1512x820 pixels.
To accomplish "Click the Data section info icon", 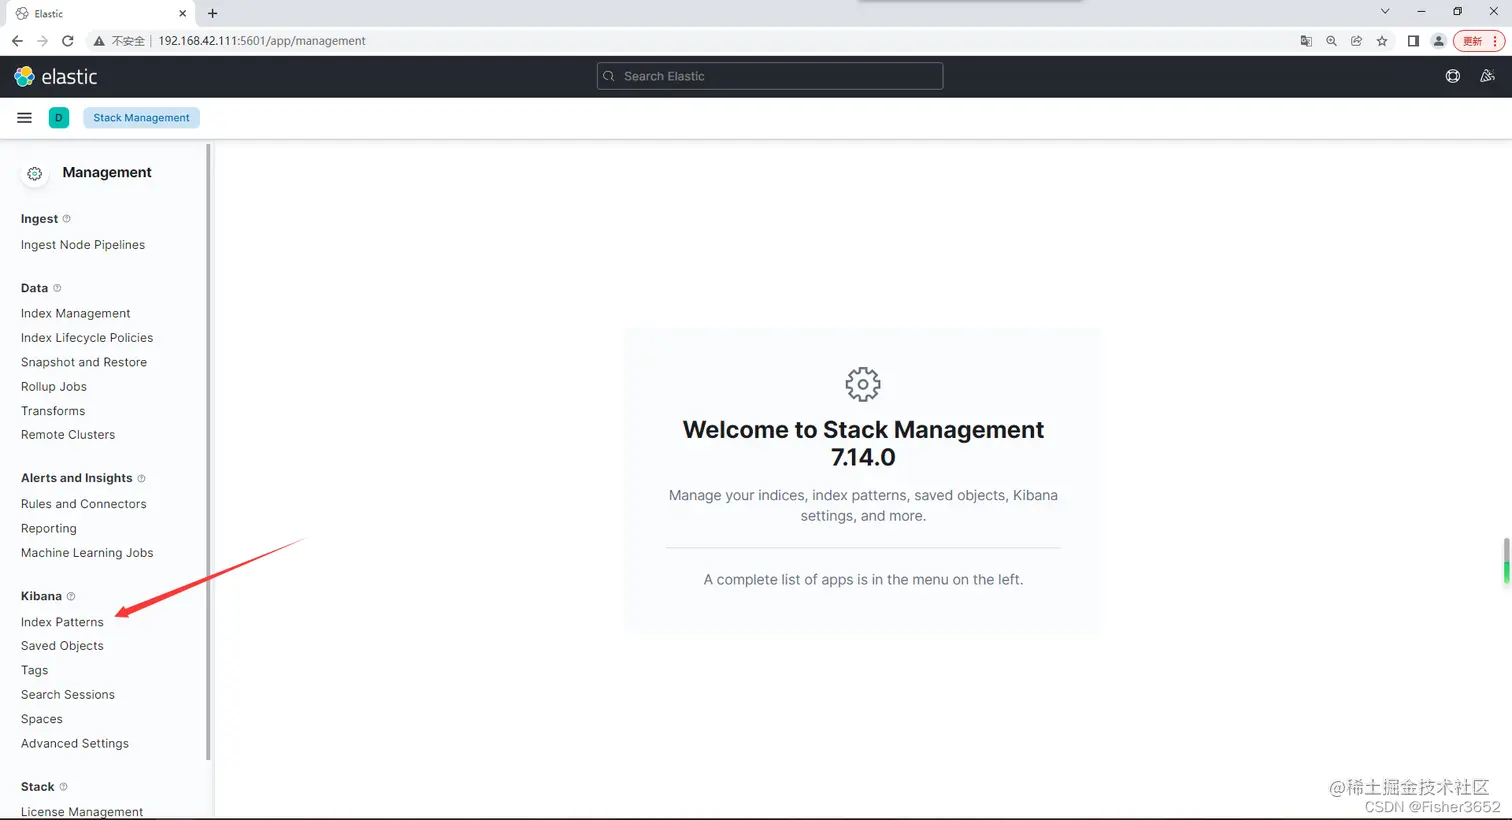I will [x=57, y=288].
